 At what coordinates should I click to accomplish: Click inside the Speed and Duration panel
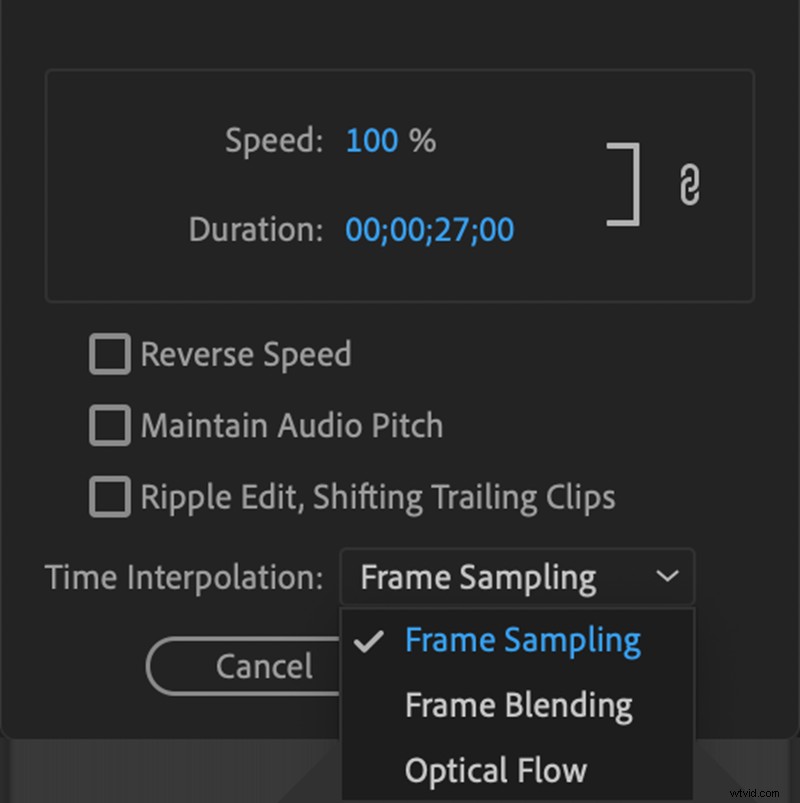tap(400, 185)
